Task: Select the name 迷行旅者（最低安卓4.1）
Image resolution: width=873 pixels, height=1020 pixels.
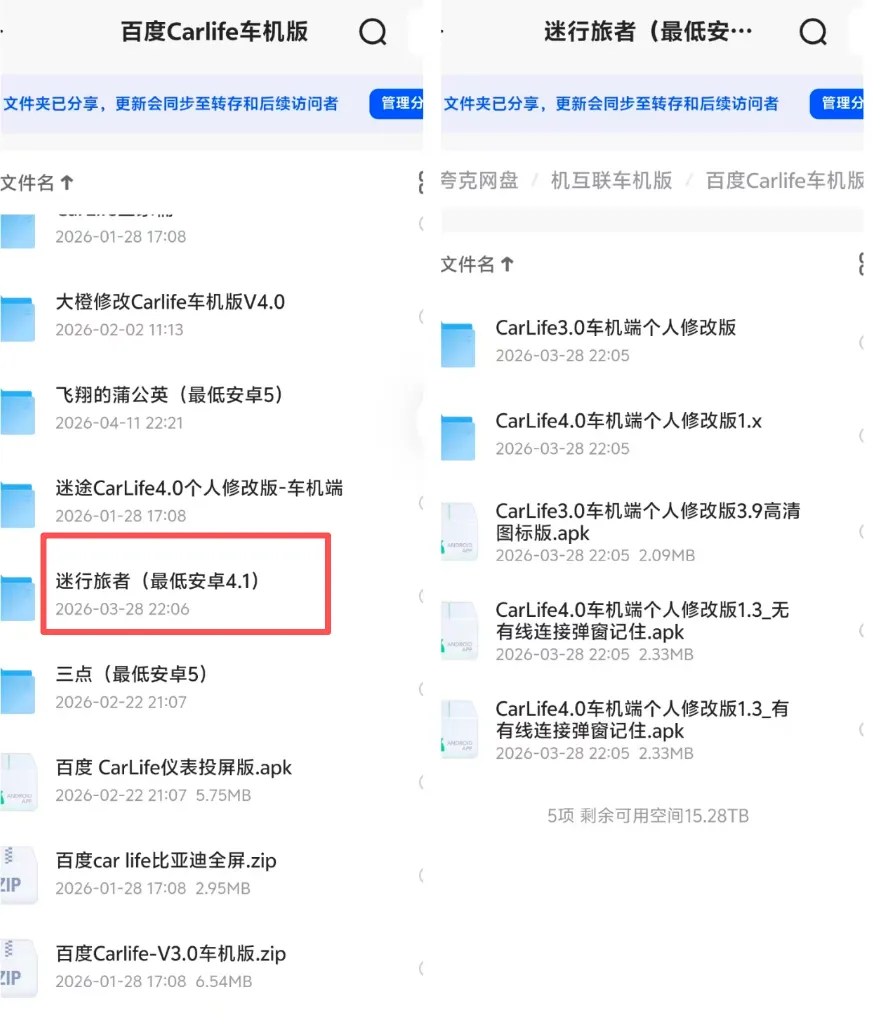Action: point(158,581)
